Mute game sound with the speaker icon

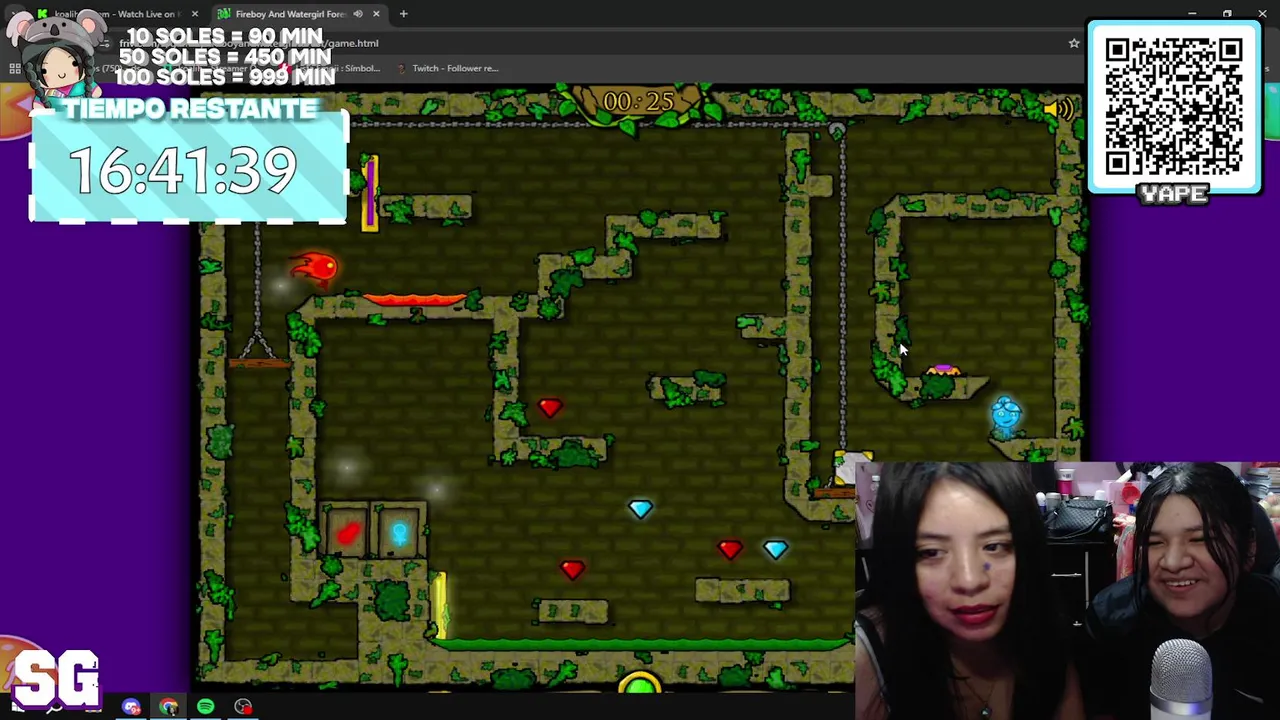tap(1056, 110)
